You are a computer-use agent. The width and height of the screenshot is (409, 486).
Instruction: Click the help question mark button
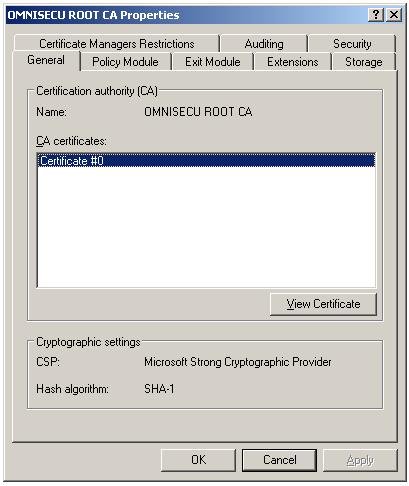(x=376, y=15)
